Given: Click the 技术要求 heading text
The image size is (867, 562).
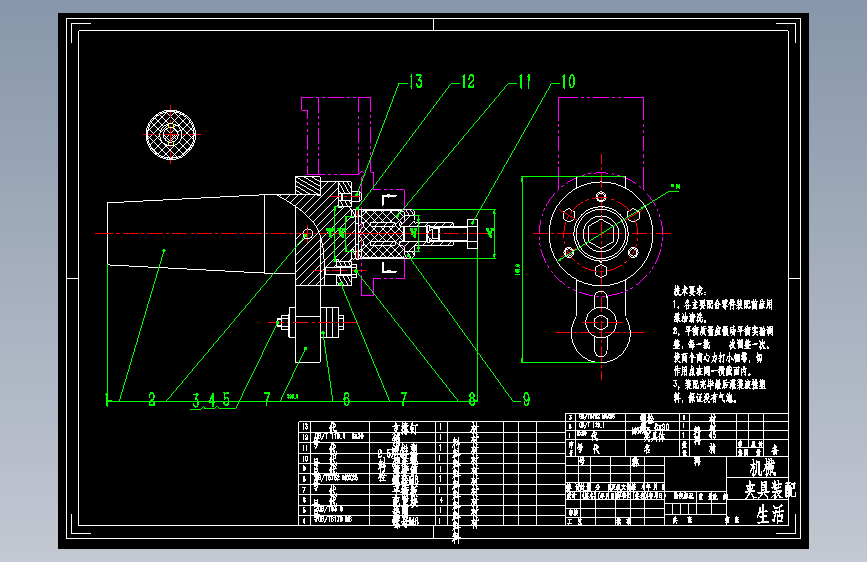Looking at the screenshot, I should pos(690,290).
